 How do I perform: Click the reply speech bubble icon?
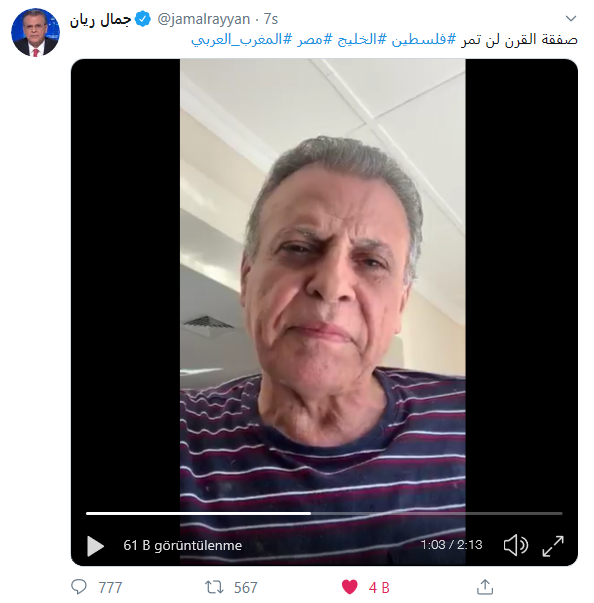coord(79,587)
